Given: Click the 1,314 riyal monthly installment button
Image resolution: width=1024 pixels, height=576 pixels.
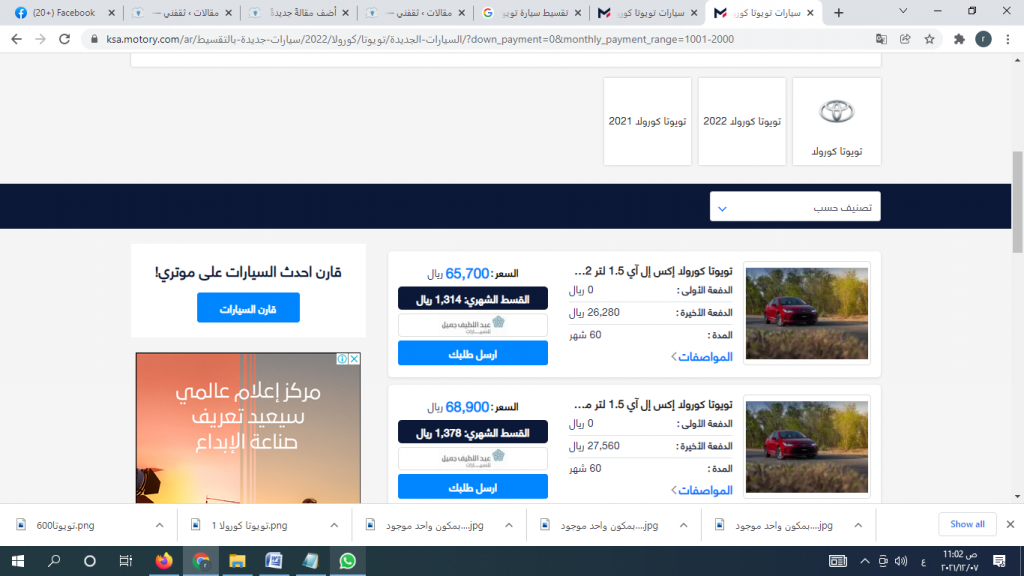Looking at the screenshot, I should [473, 298].
